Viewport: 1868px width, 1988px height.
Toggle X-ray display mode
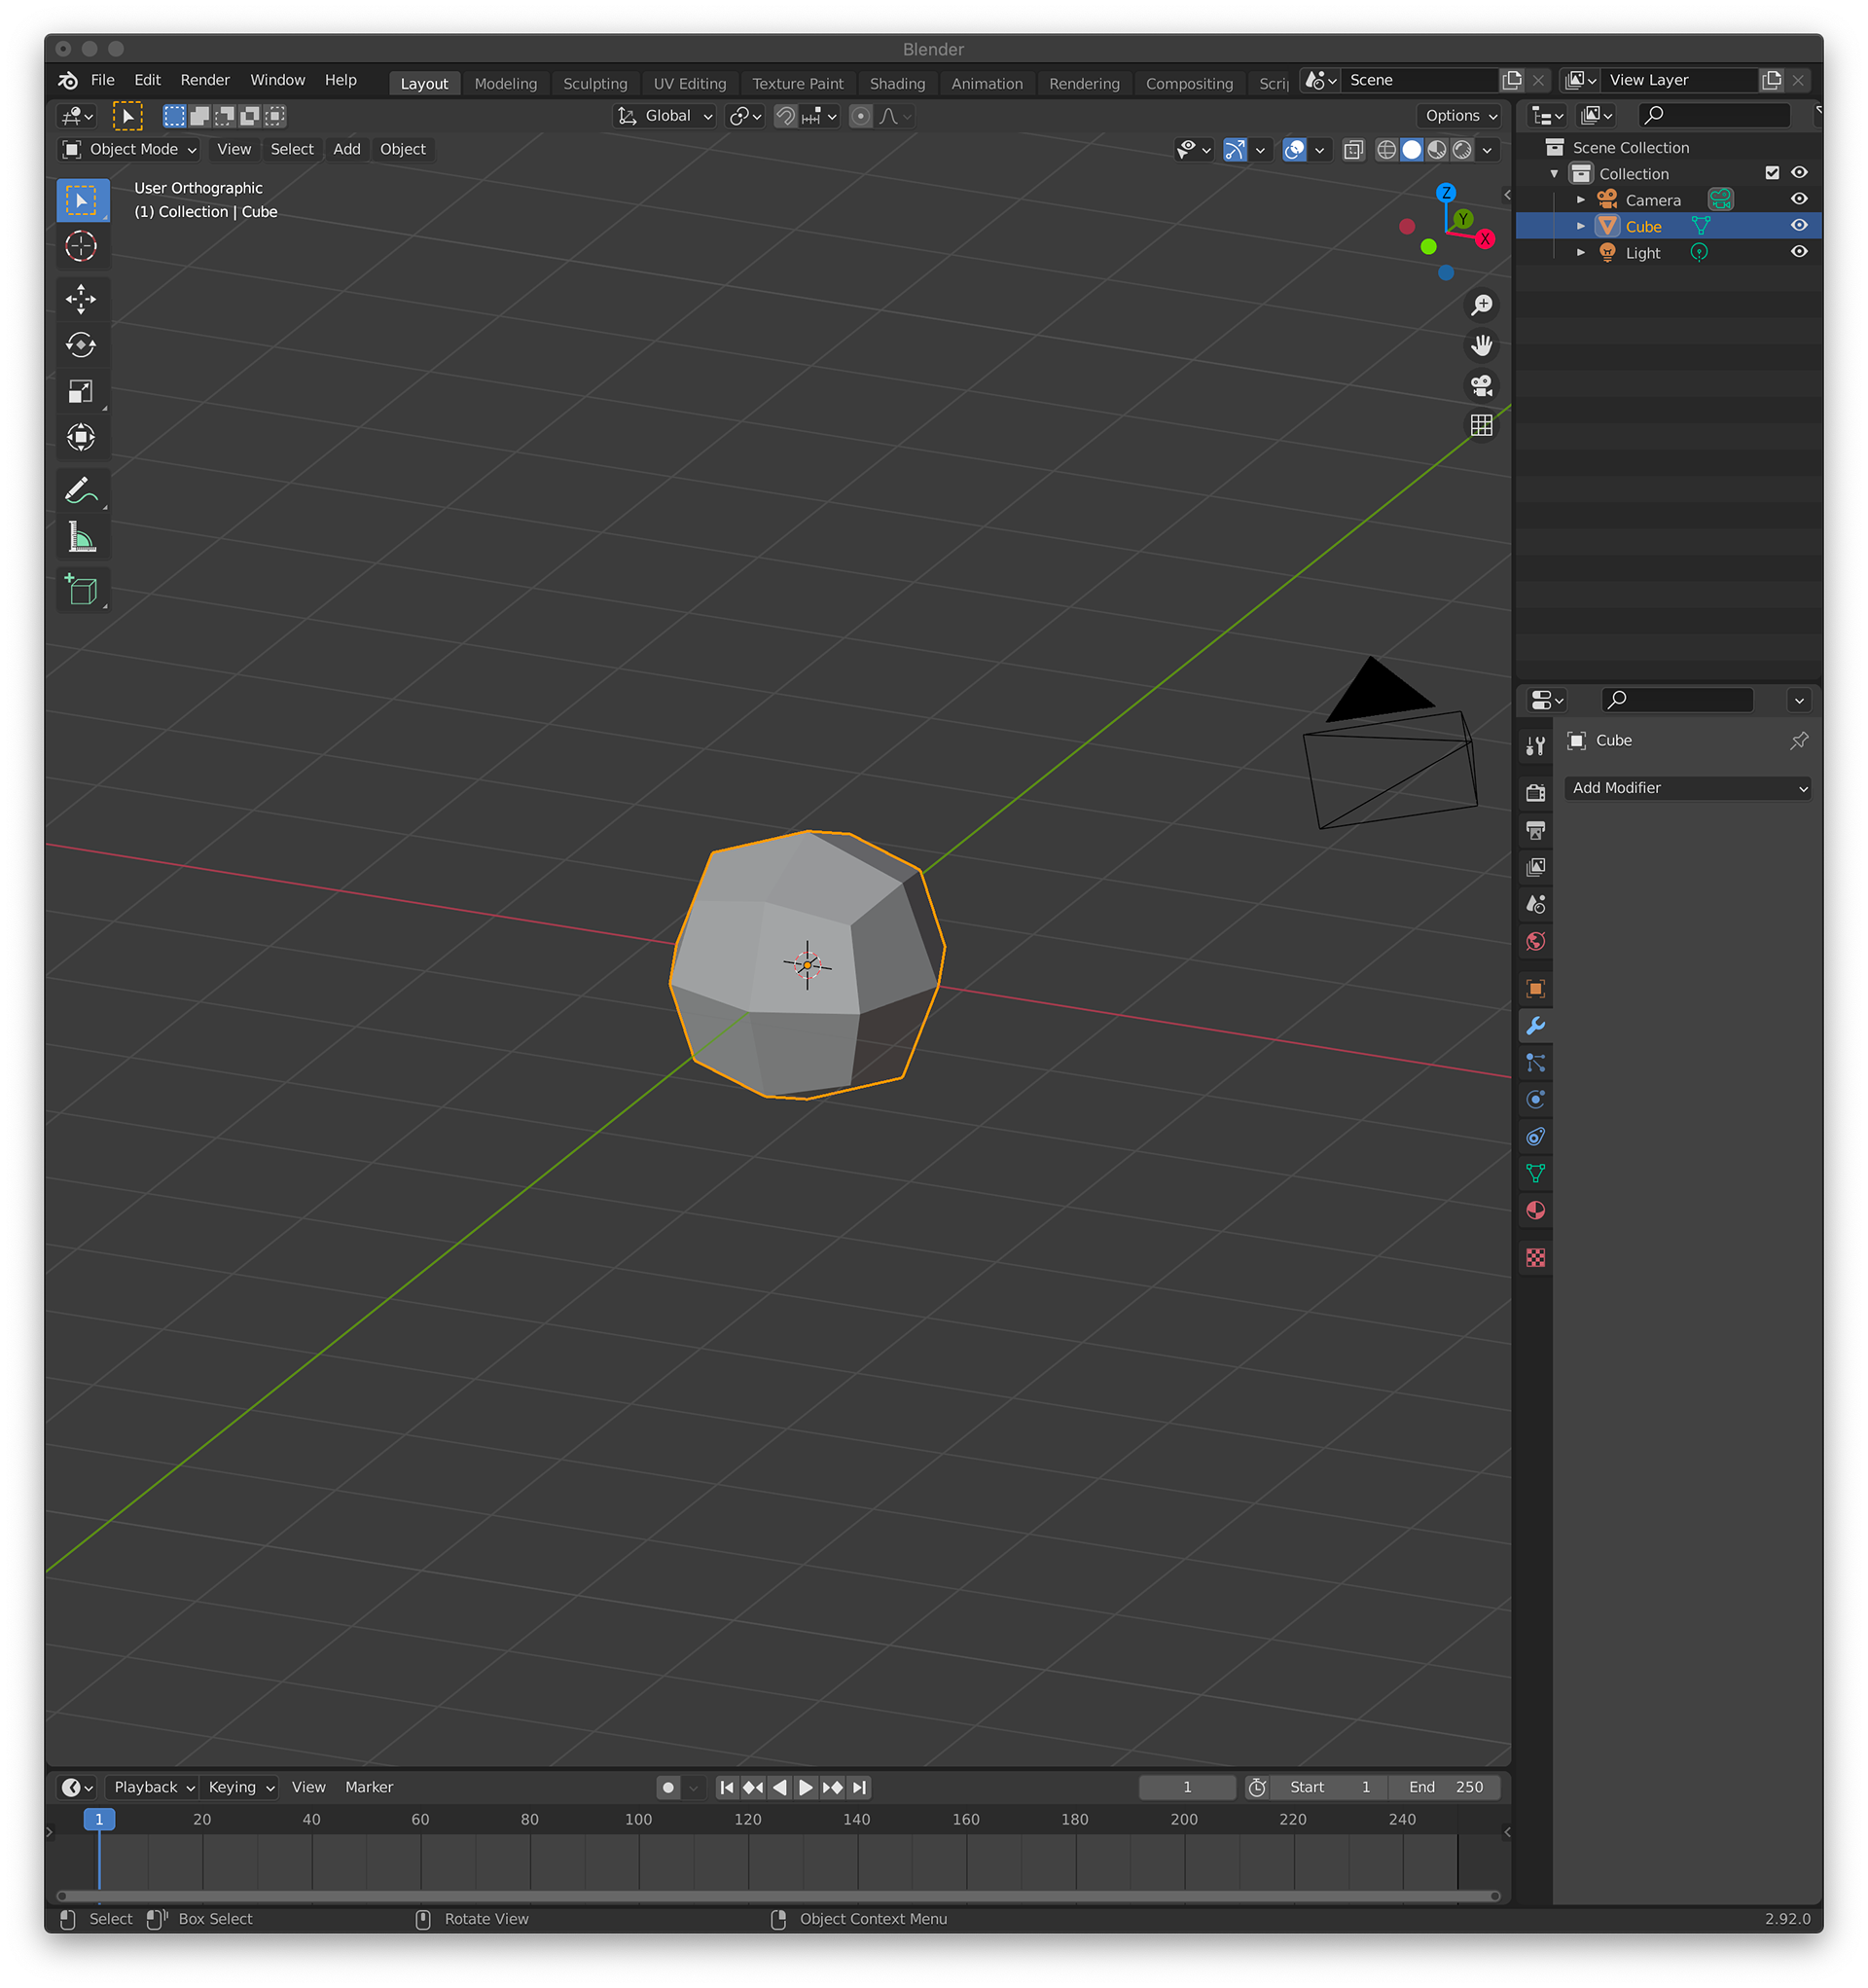pyautogui.click(x=1353, y=149)
